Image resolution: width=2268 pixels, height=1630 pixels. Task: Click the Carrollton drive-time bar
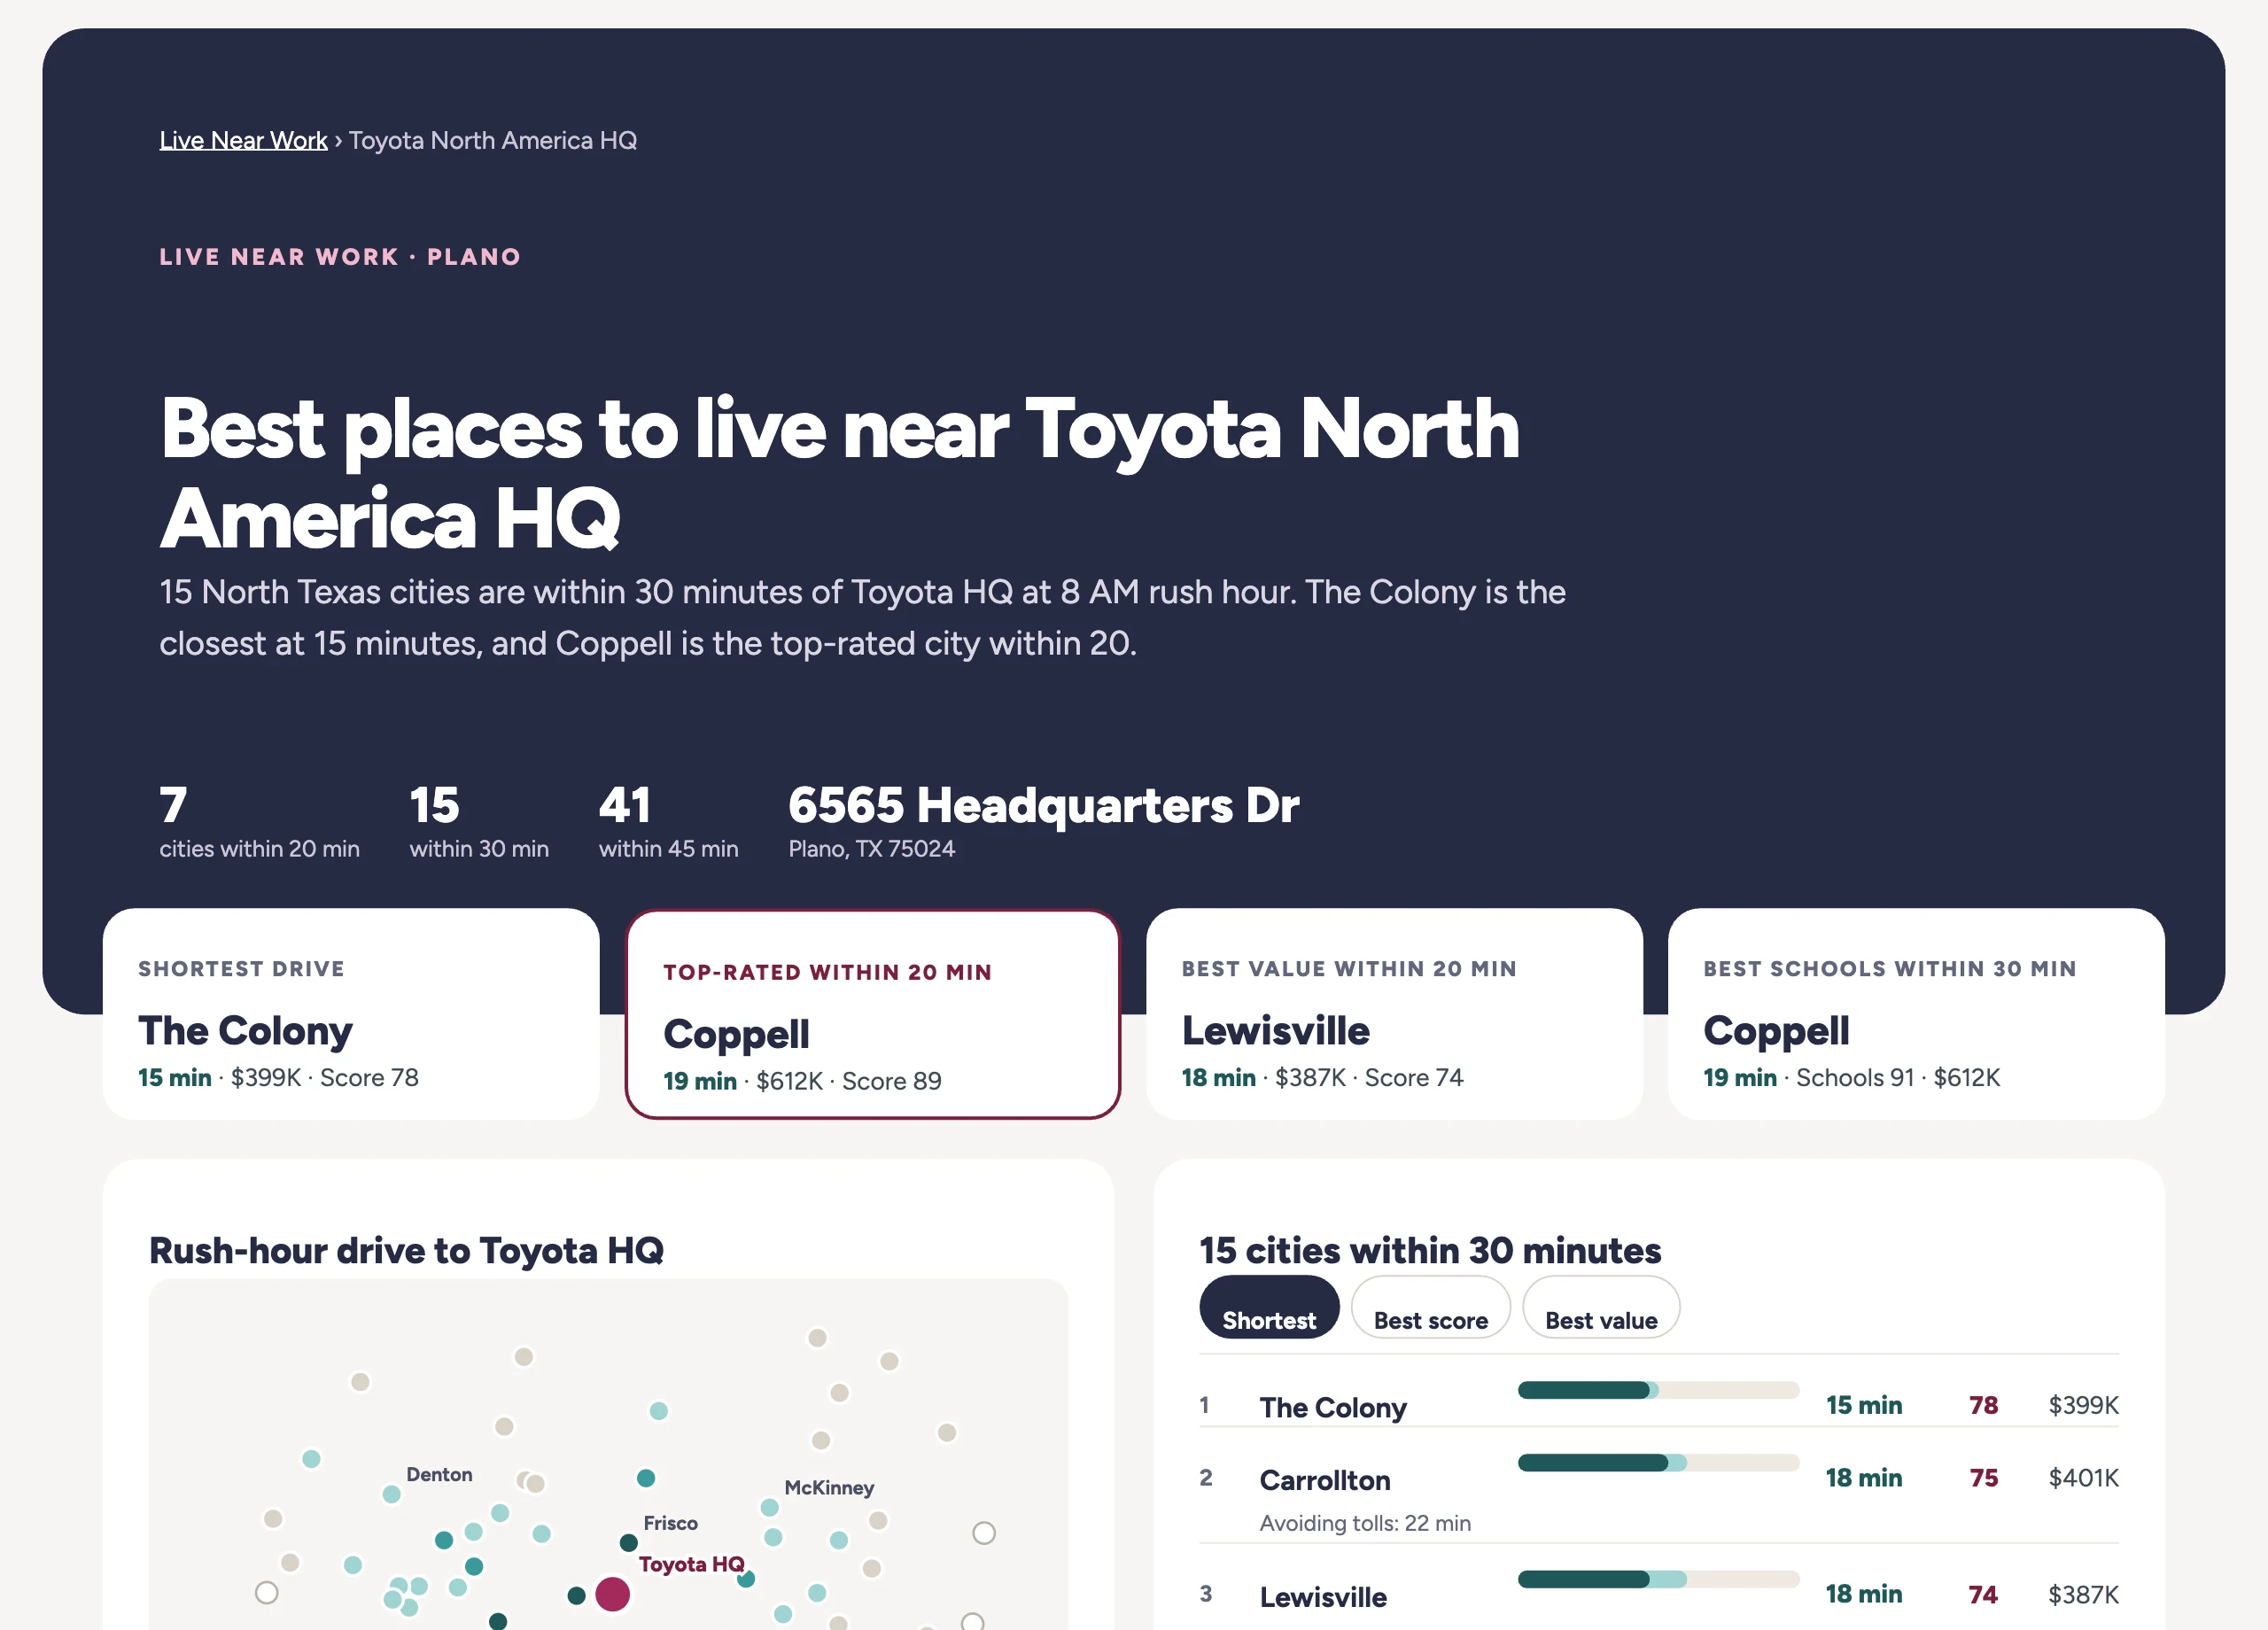click(x=1658, y=1463)
